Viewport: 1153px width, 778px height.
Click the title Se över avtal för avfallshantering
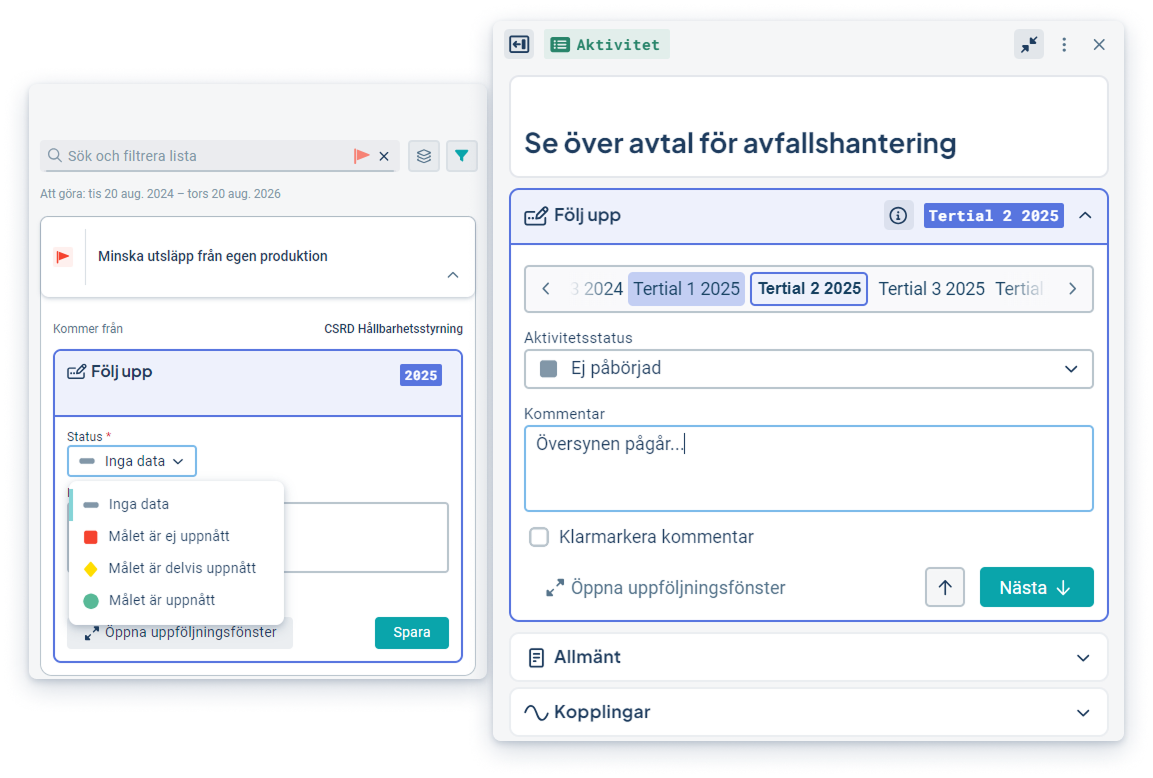740,143
